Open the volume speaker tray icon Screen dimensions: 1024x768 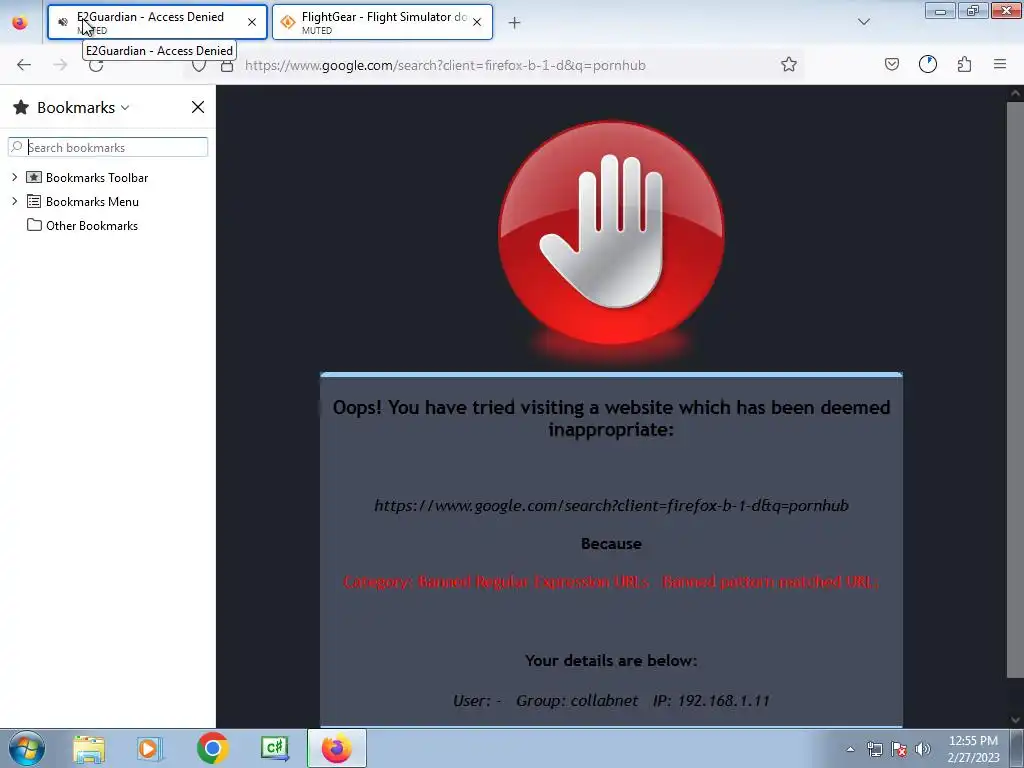pyautogui.click(x=922, y=750)
